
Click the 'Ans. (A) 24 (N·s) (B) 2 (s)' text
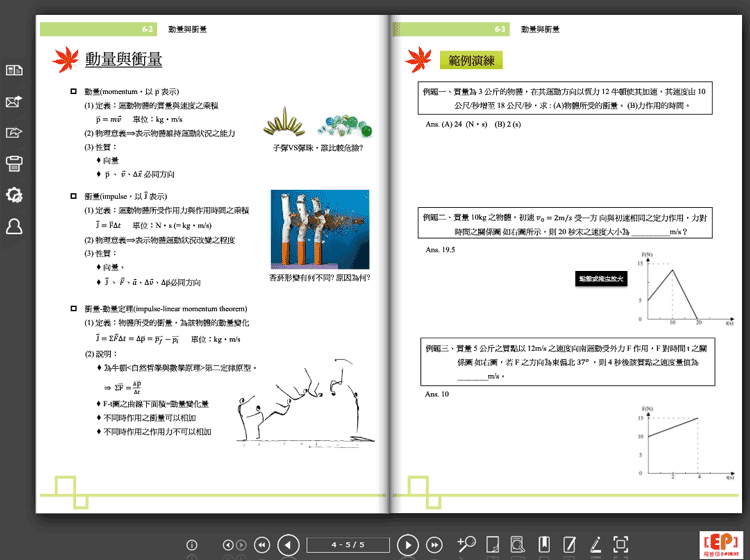(x=473, y=124)
